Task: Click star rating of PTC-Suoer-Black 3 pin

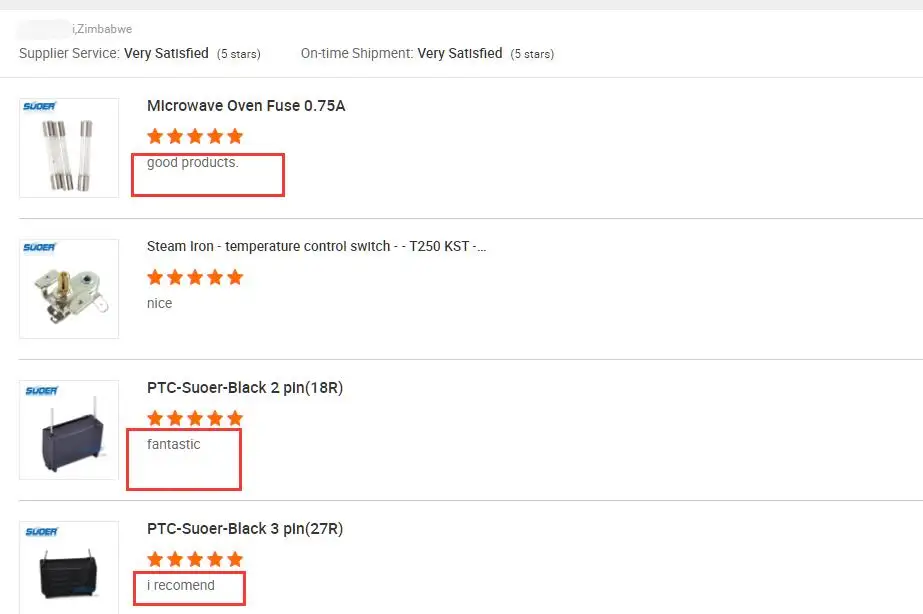Action: point(195,559)
